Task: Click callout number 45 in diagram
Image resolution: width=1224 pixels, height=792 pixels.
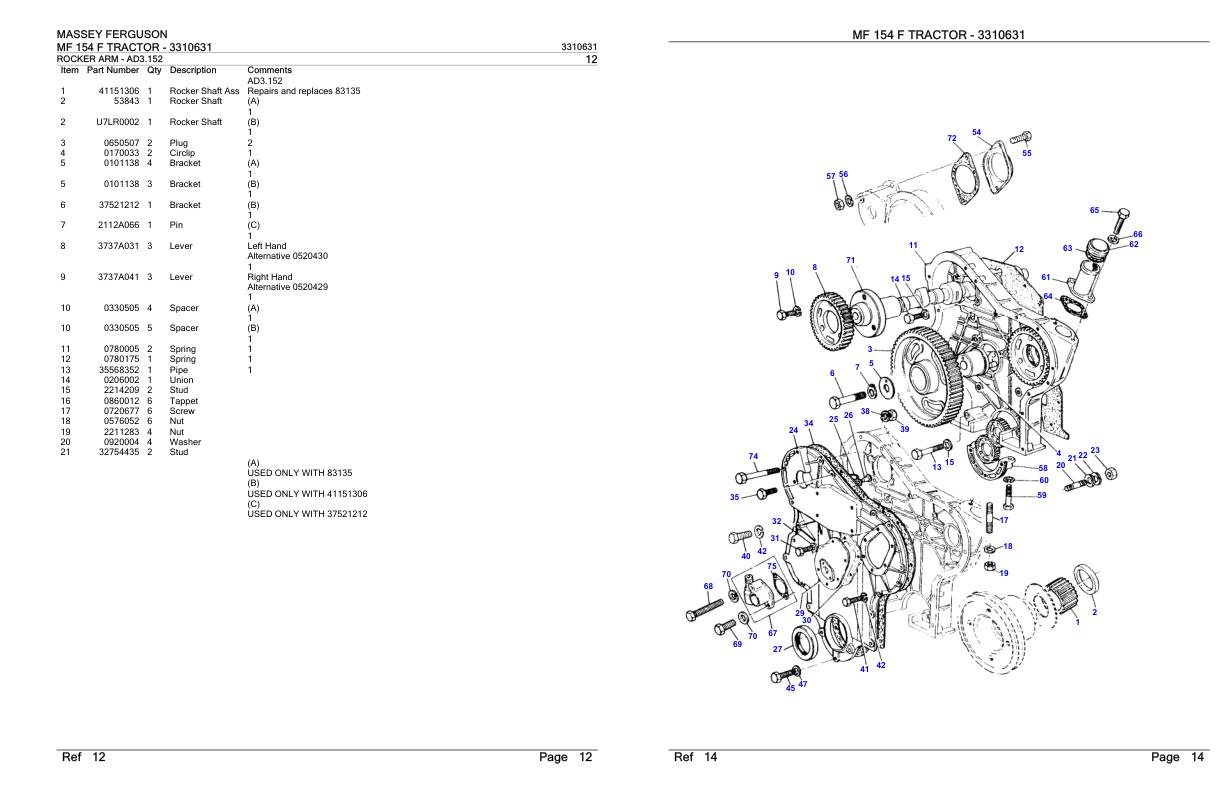Action: (790, 688)
